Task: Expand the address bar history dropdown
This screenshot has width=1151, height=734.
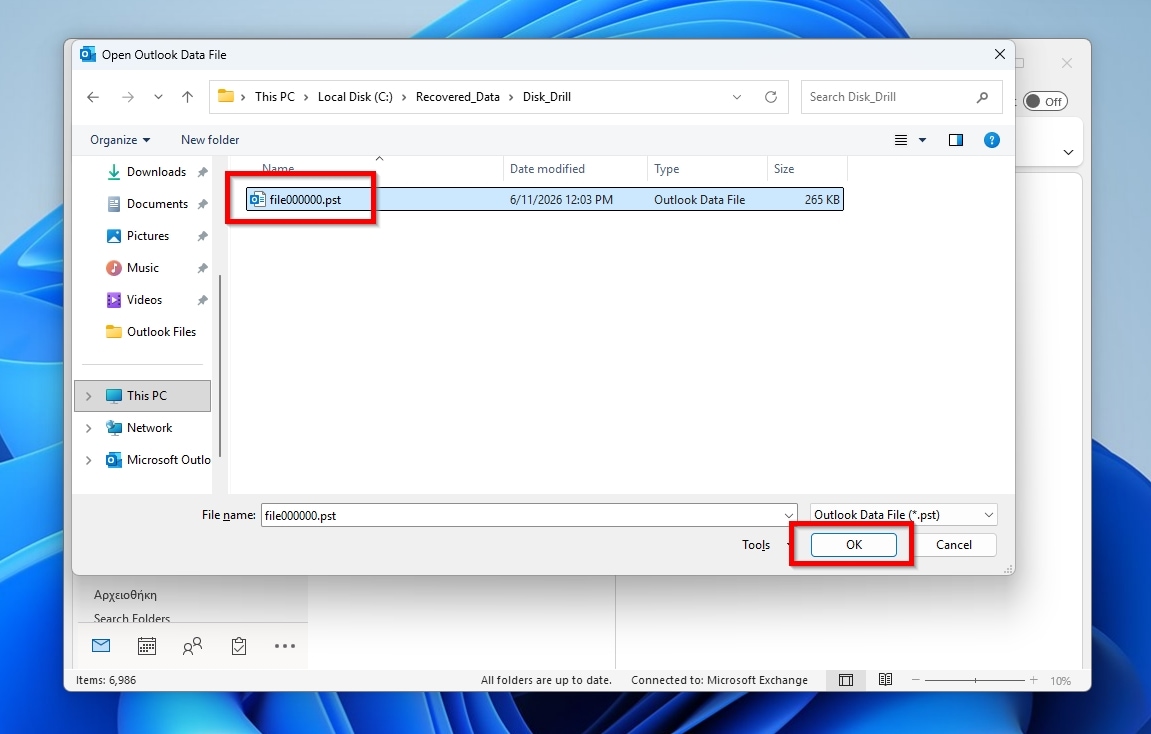Action: [737, 97]
